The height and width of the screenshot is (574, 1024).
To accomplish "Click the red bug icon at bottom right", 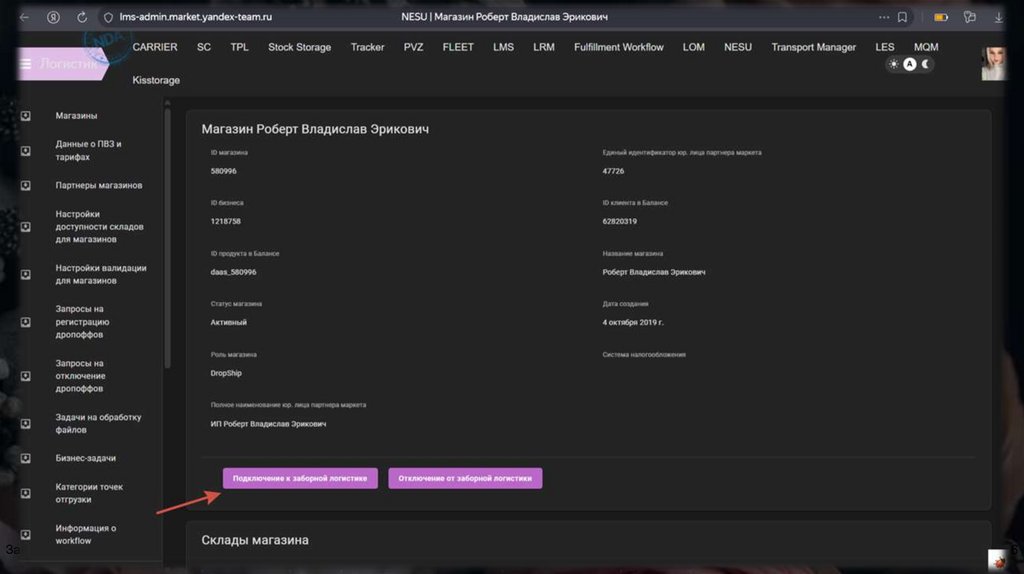I will pos(997,560).
